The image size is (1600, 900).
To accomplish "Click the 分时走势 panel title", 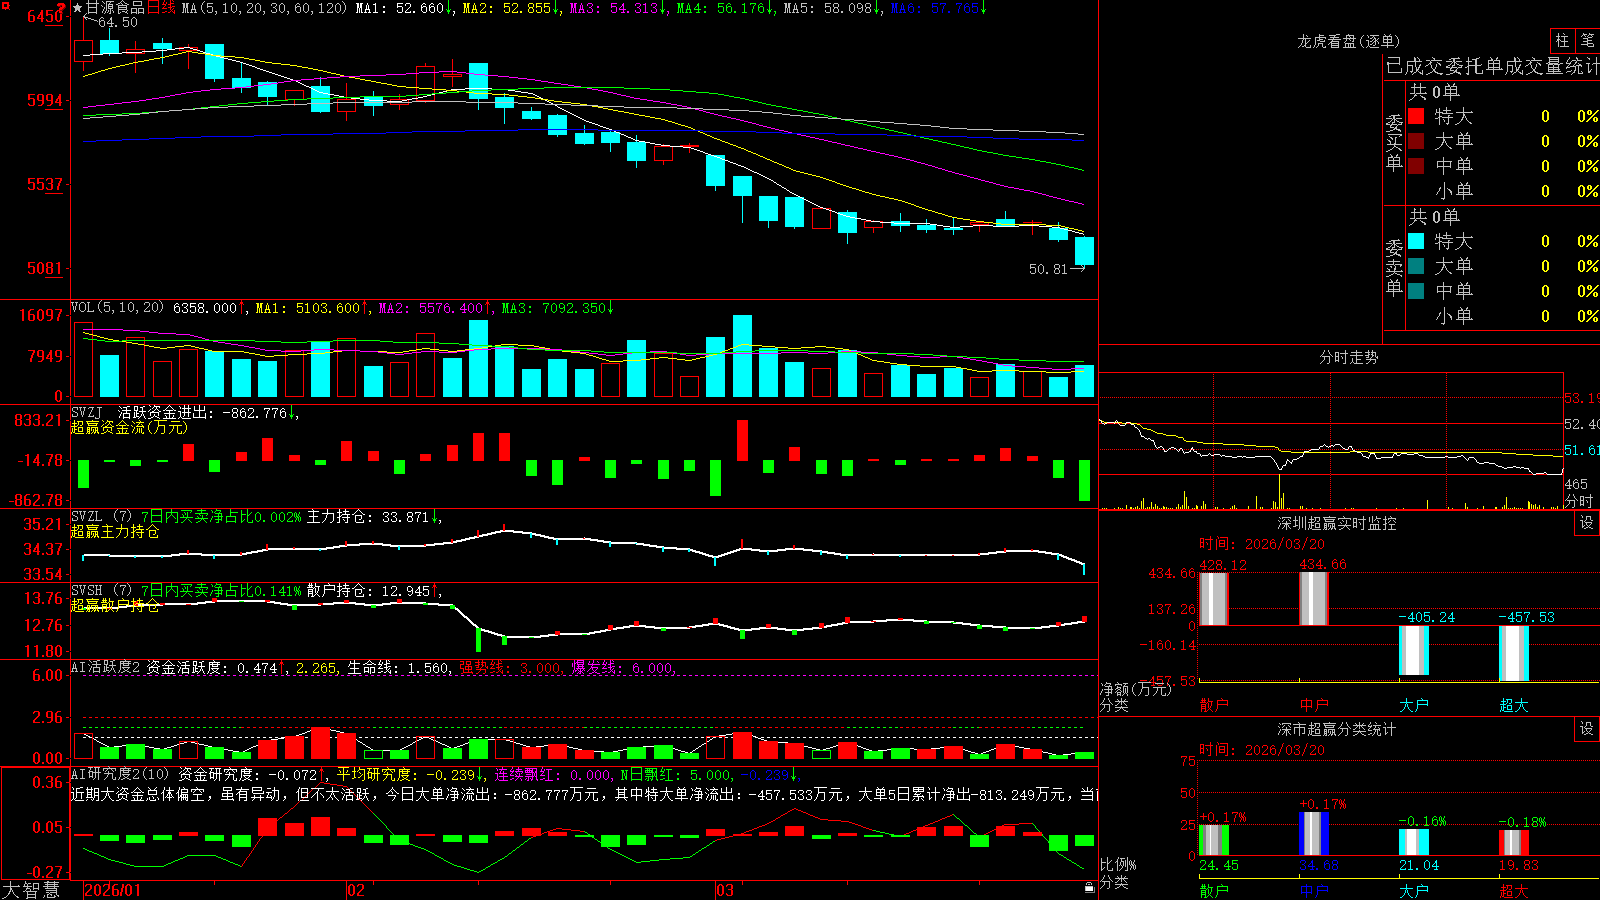I will click(x=1348, y=357).
